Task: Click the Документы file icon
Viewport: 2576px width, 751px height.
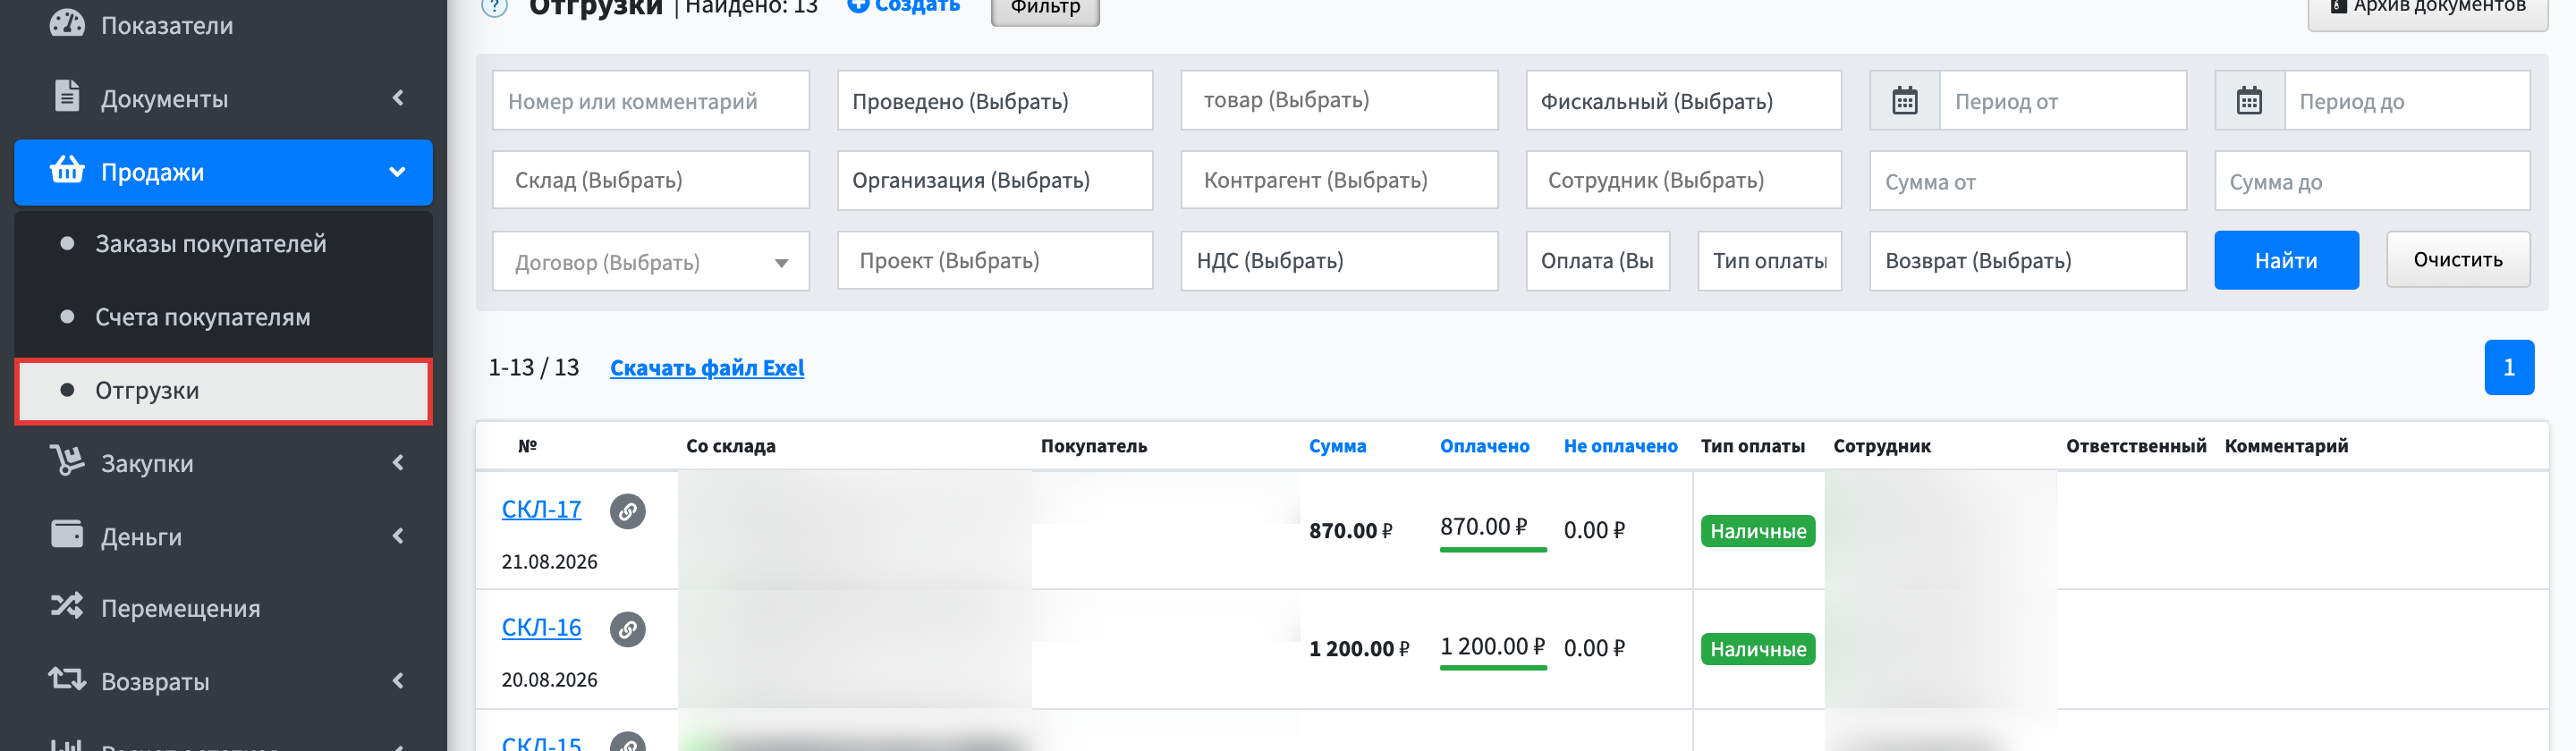Action: 67,95
